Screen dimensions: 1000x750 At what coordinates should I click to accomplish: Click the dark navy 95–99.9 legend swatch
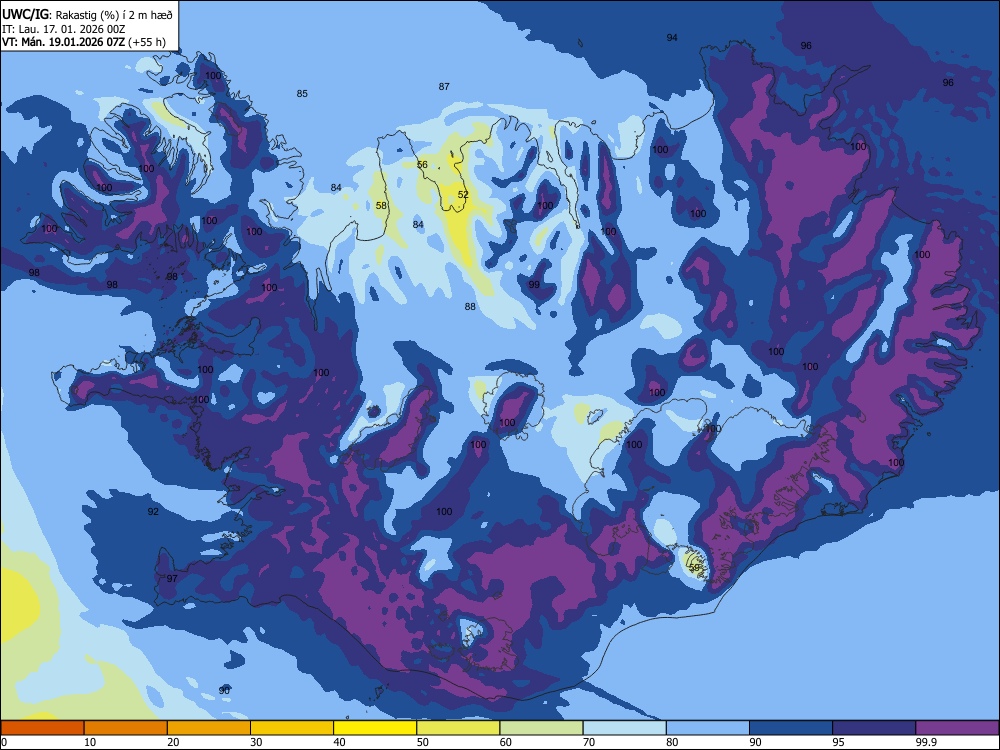click(874, 728)
